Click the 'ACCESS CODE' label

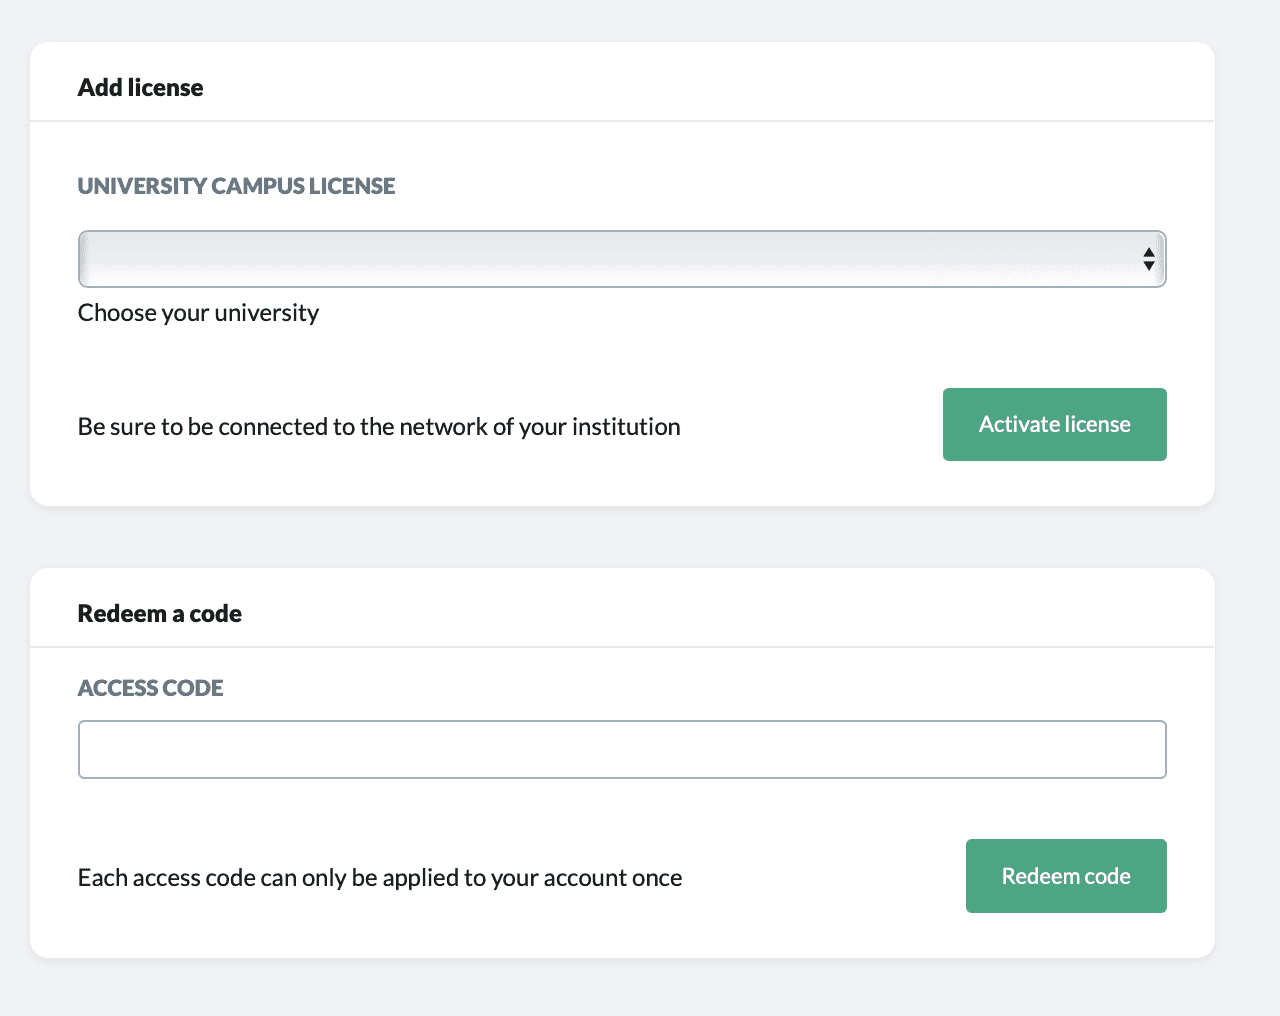click(x=151, y=688)
